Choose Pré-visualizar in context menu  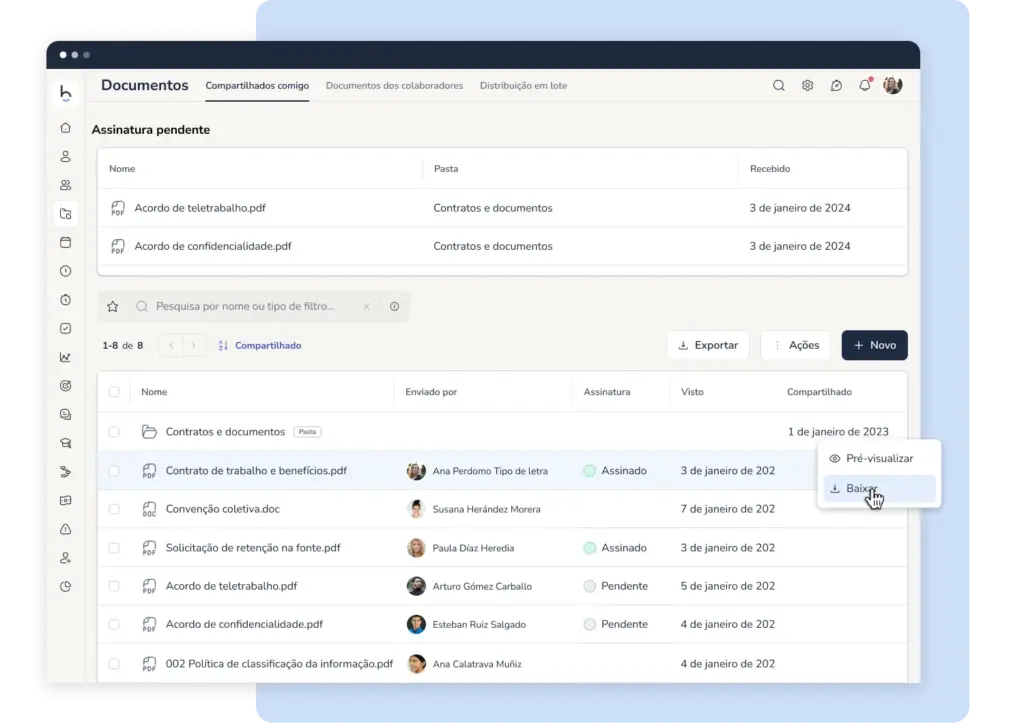click(879, 458)
